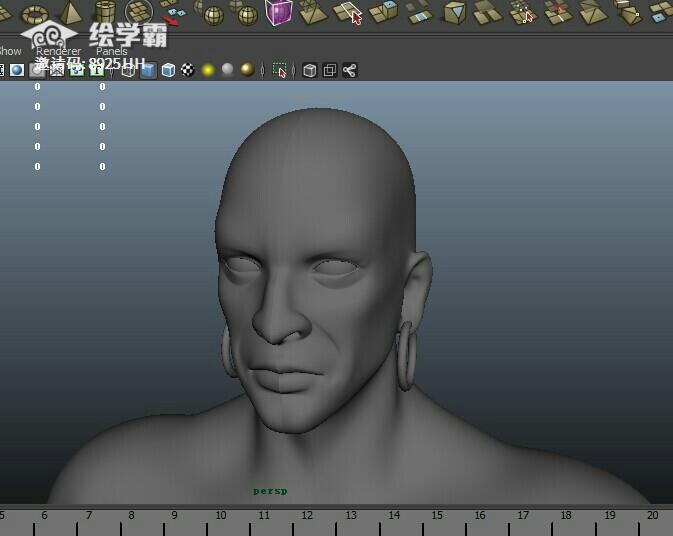Toggle Wireframe on Shaded light-blue cube
The image size is (673, 536).
click(168, 70)
